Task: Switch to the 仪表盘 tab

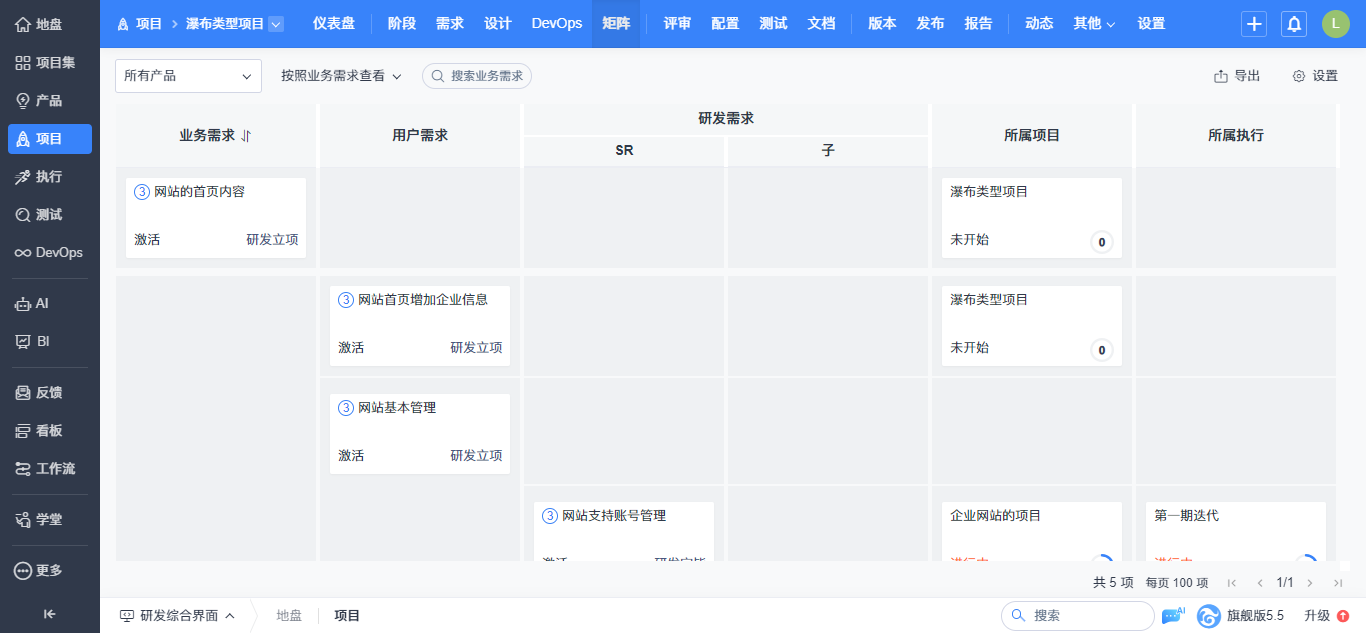Action: (x=334, y=24)
